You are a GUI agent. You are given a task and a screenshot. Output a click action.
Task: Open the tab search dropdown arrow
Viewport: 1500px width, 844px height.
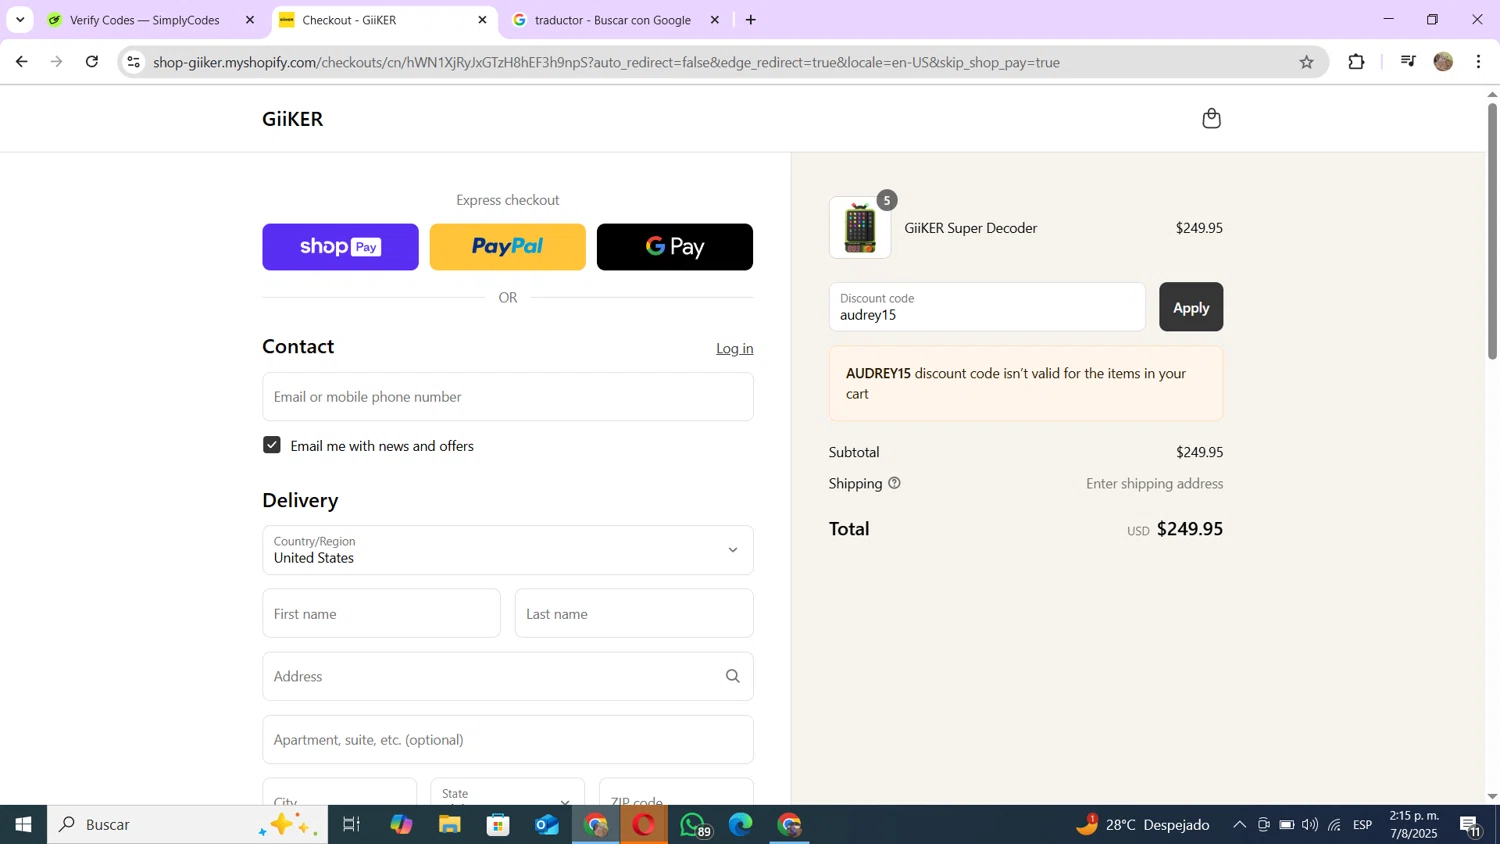[x=19, y=20]
